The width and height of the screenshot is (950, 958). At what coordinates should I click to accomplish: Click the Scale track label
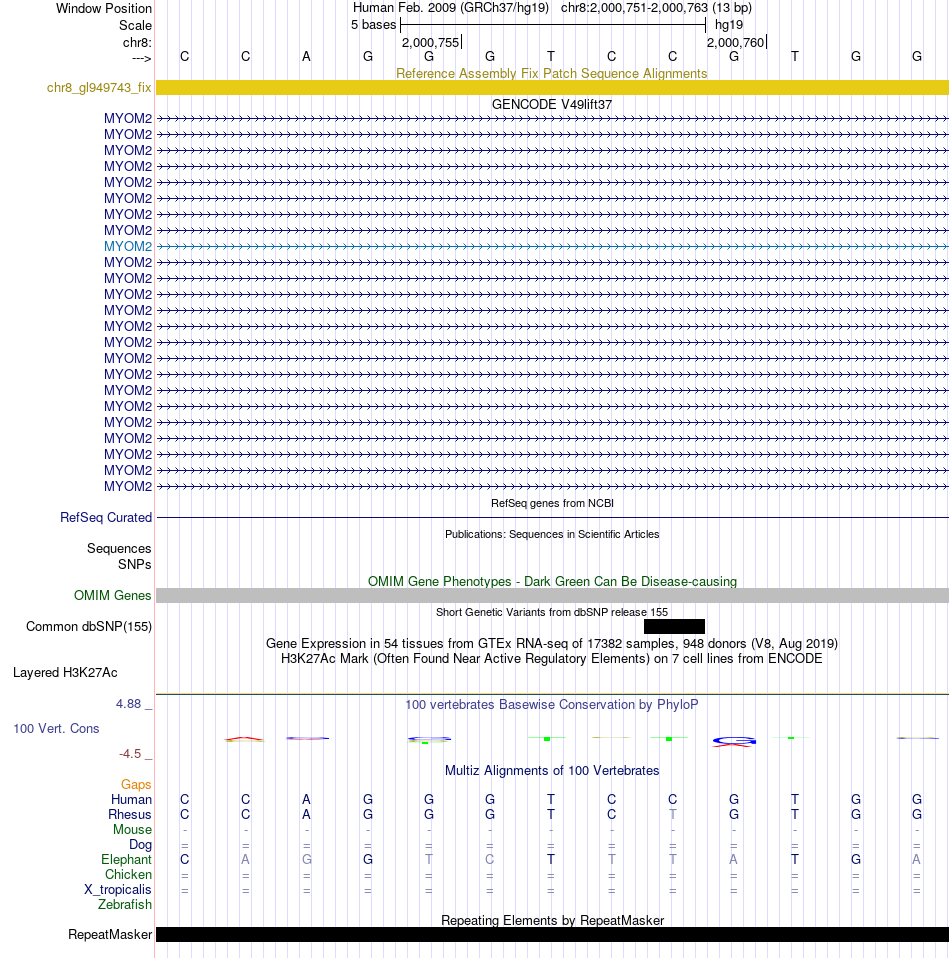(135, 26)
